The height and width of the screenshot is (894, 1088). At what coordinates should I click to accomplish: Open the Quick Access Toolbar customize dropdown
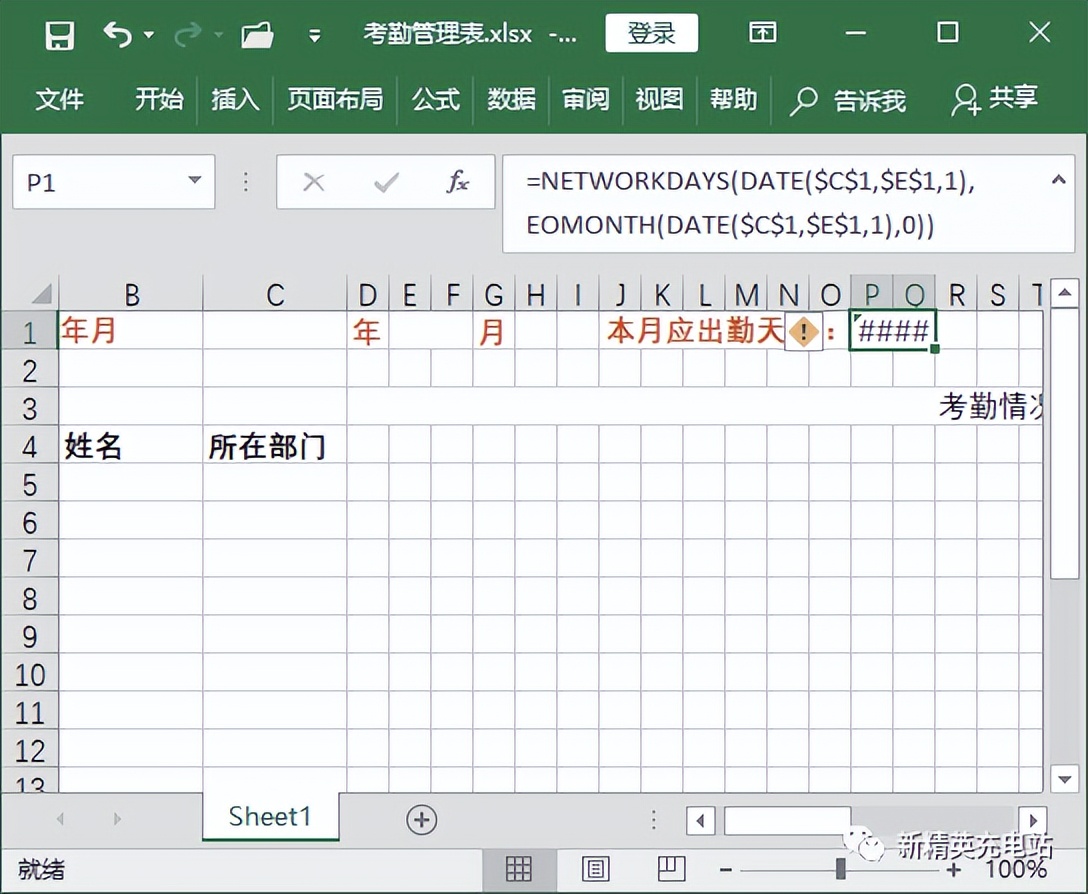314,33
